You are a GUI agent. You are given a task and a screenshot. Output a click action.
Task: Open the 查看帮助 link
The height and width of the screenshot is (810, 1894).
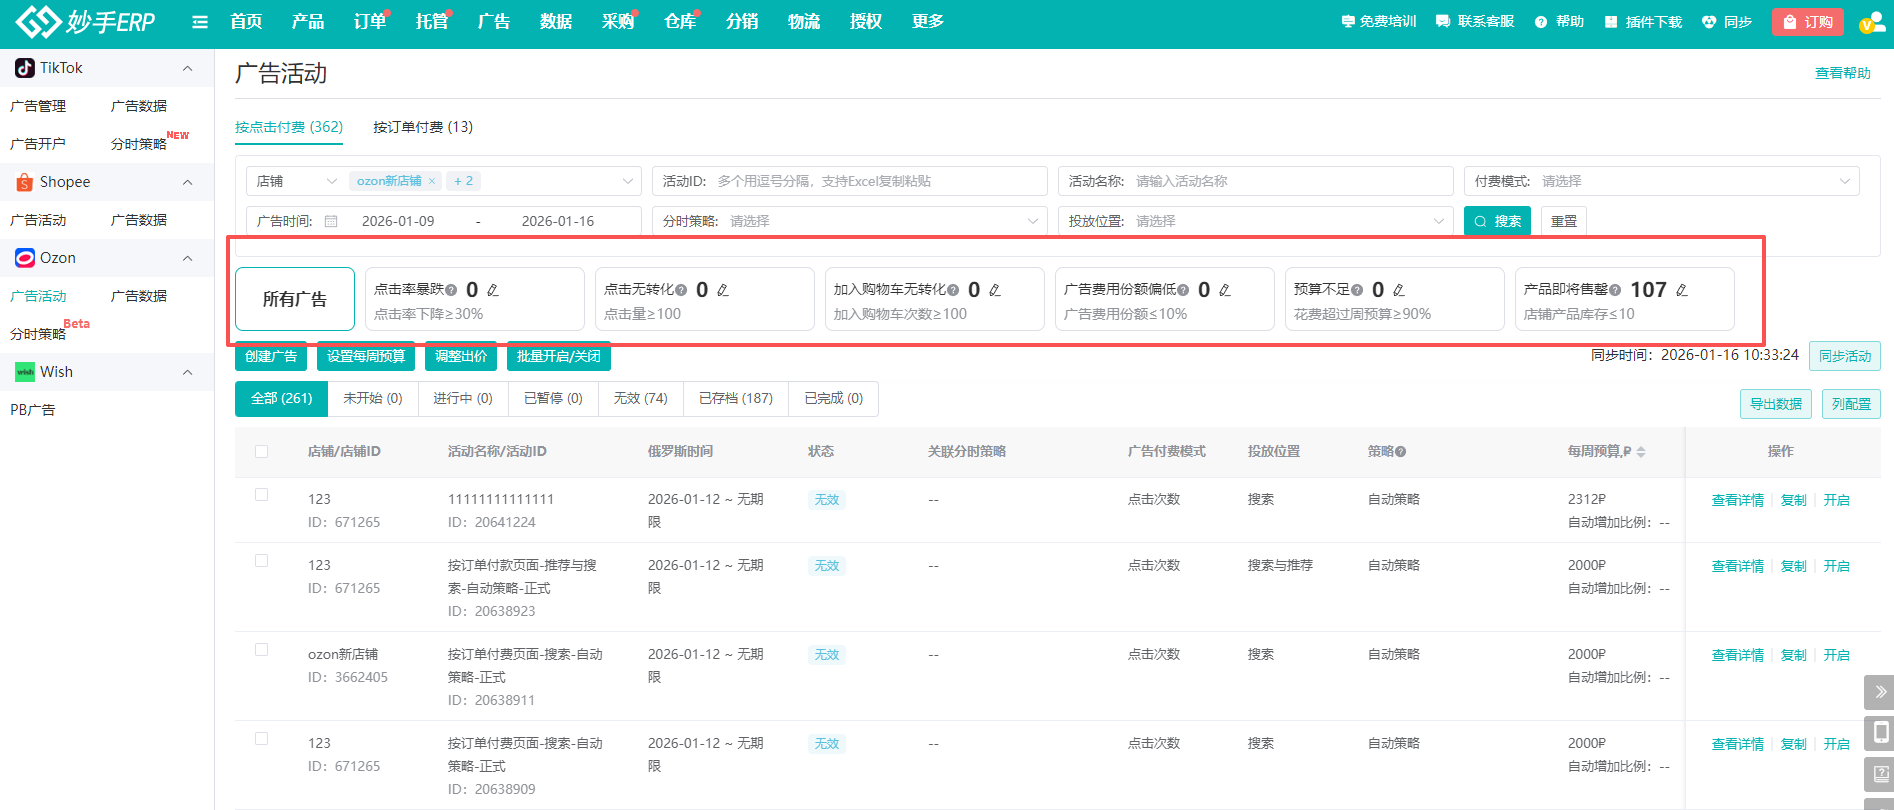coord(1843,73)
